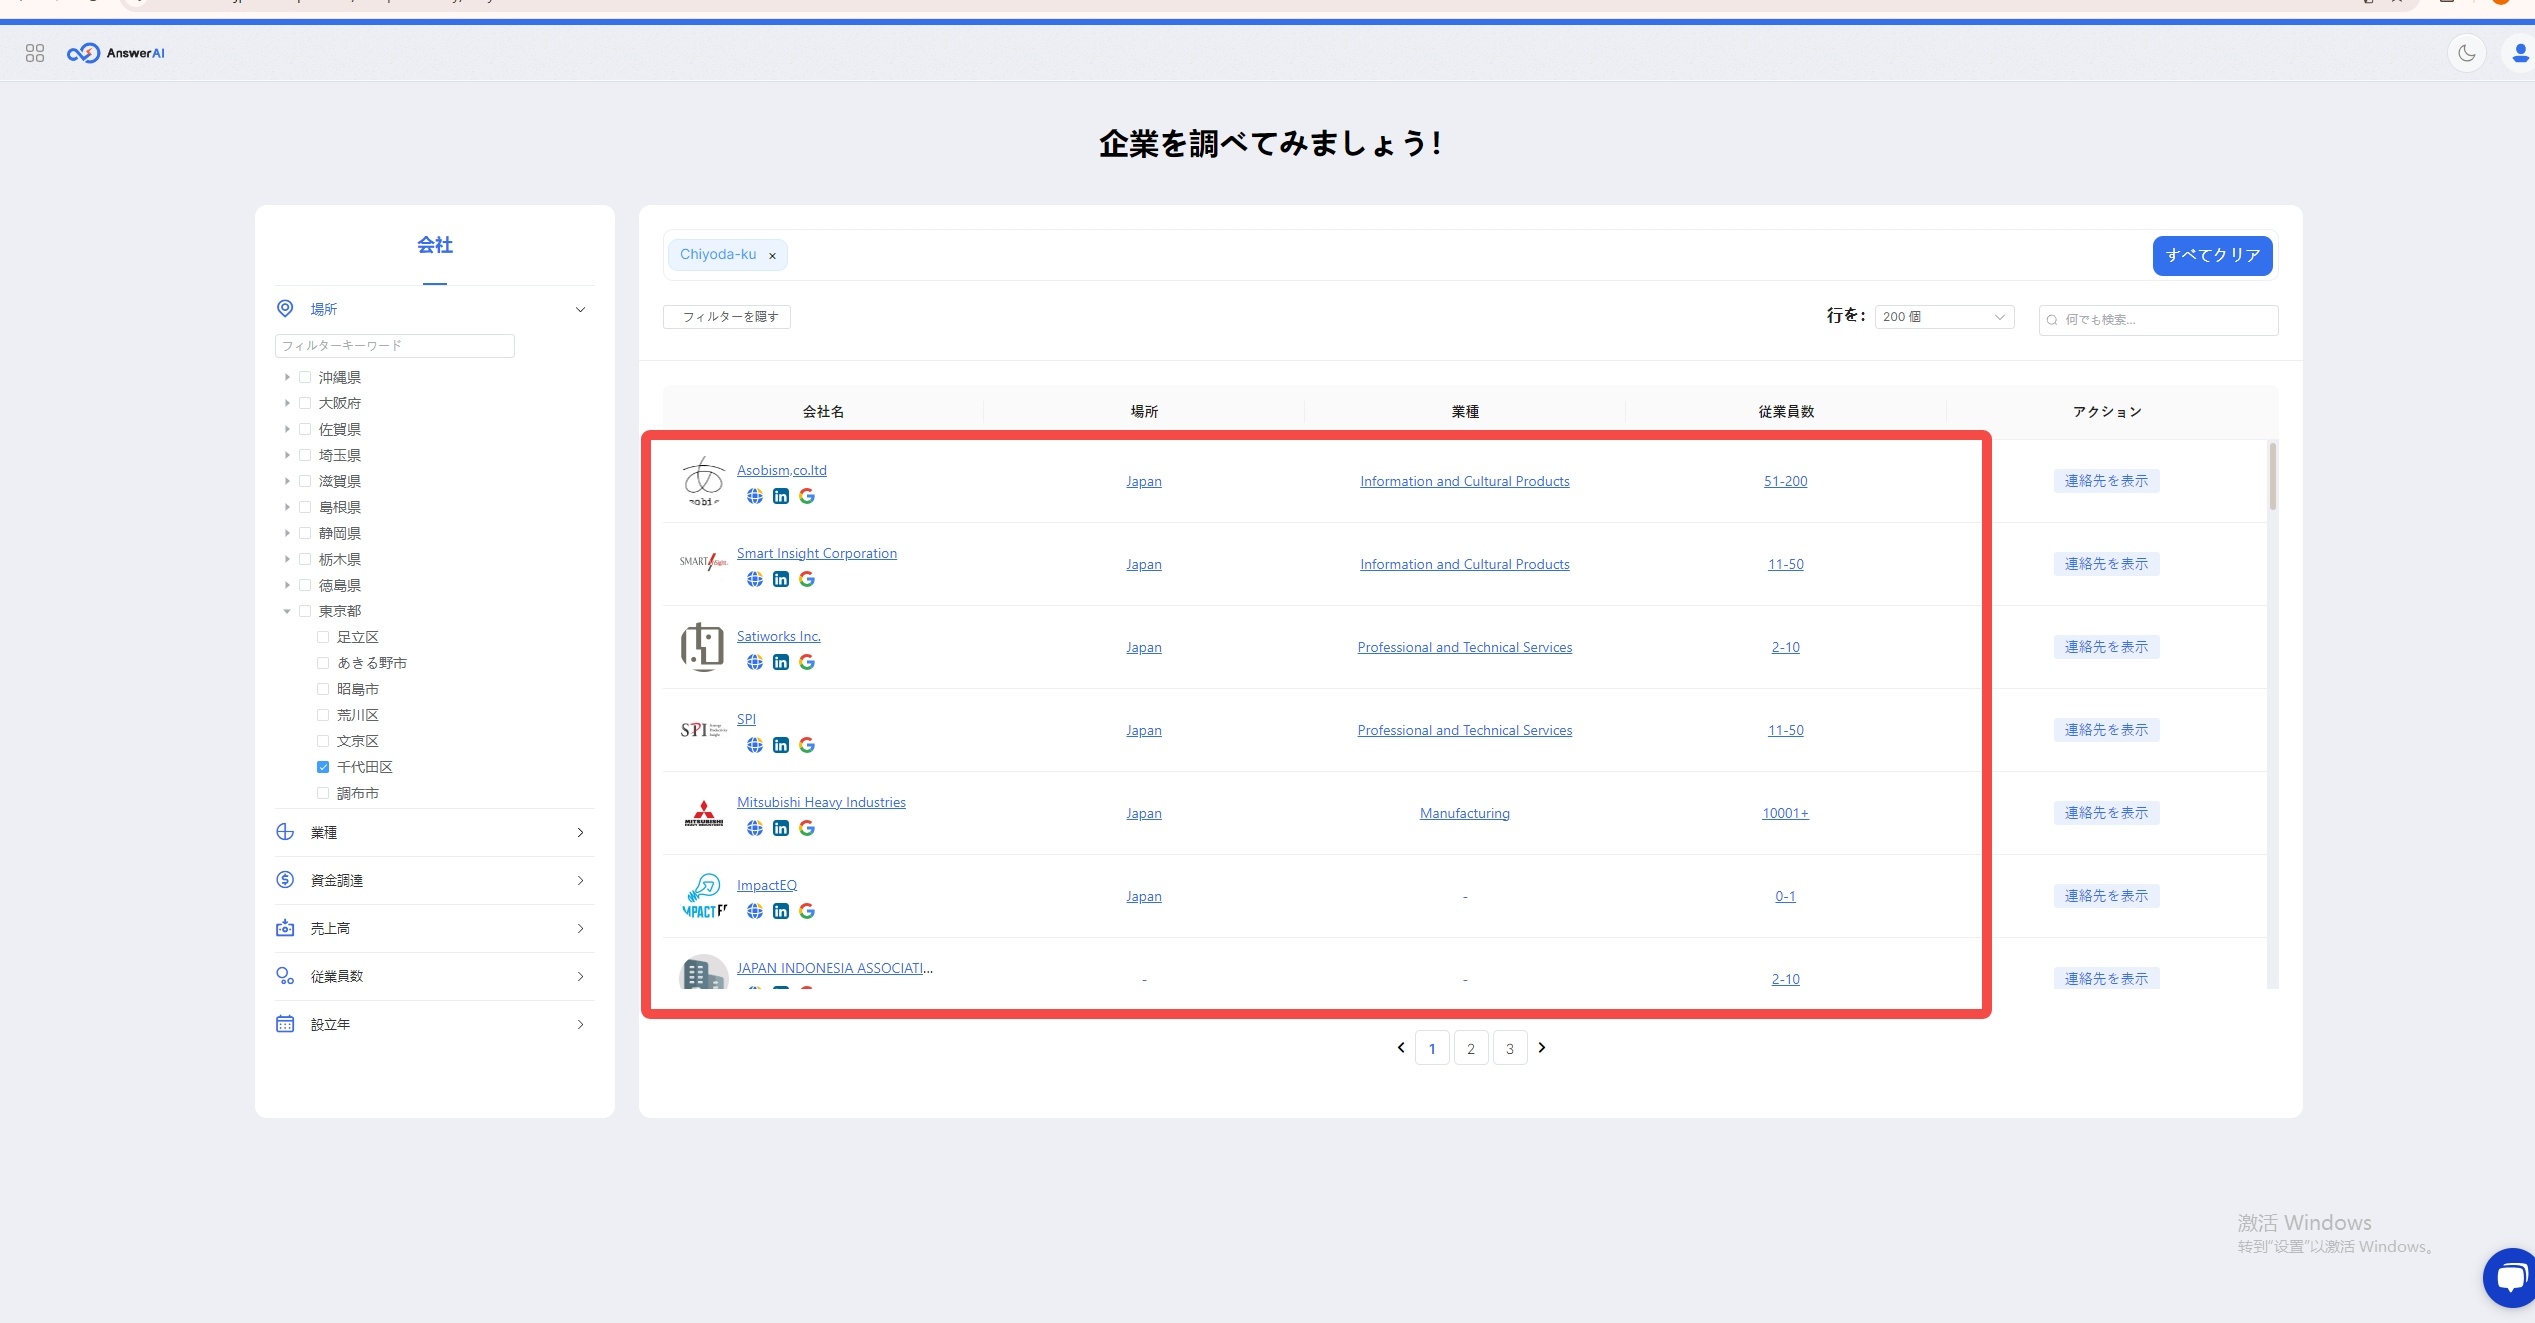The width and height of the screenshot is (2535, 1323).
Task: Open Satiworks Inc. Google icon
Action: coord(807,662)
